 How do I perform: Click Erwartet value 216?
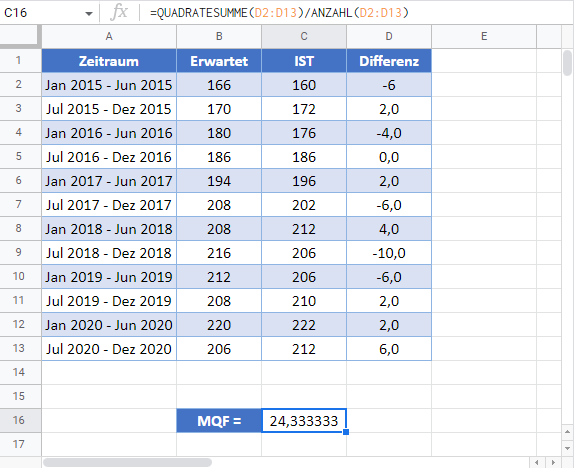pos(219,253)
